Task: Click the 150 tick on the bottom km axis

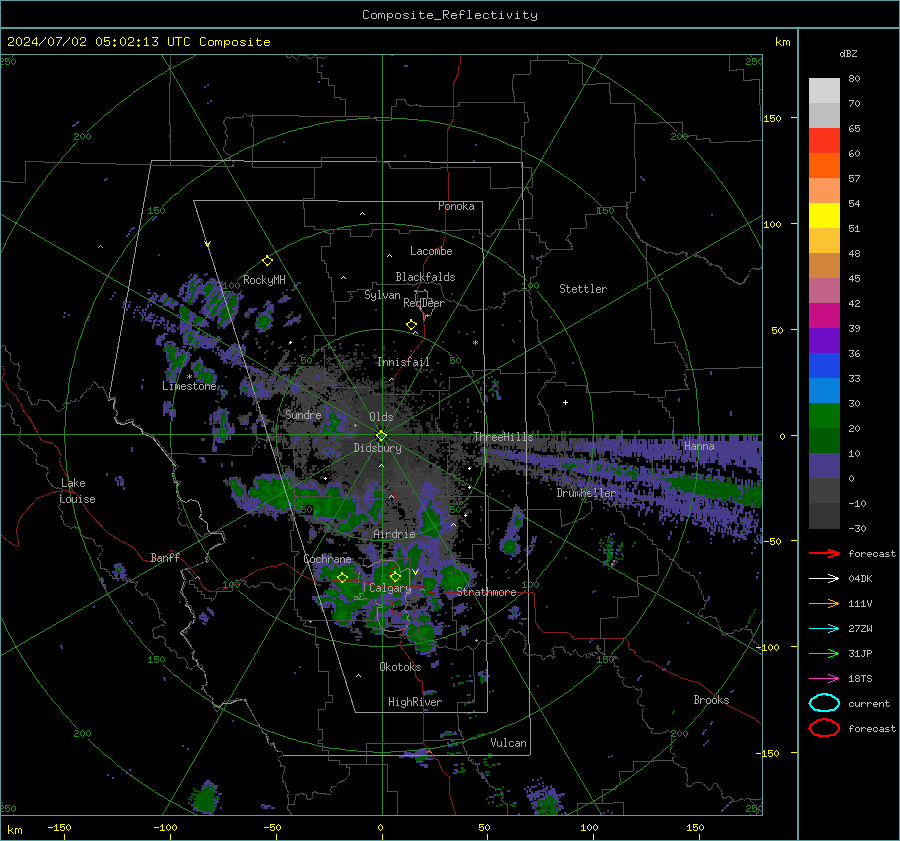Action: pyautogui.click(x=695, y=828)
